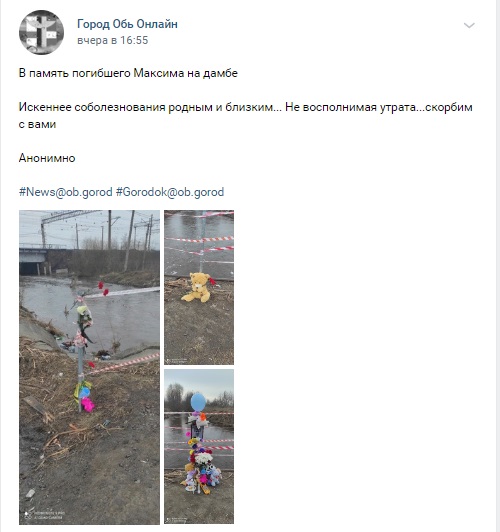View the large photo with railway bridge
This screenshot has height=532, width=500.
click(x=89, y=367)
